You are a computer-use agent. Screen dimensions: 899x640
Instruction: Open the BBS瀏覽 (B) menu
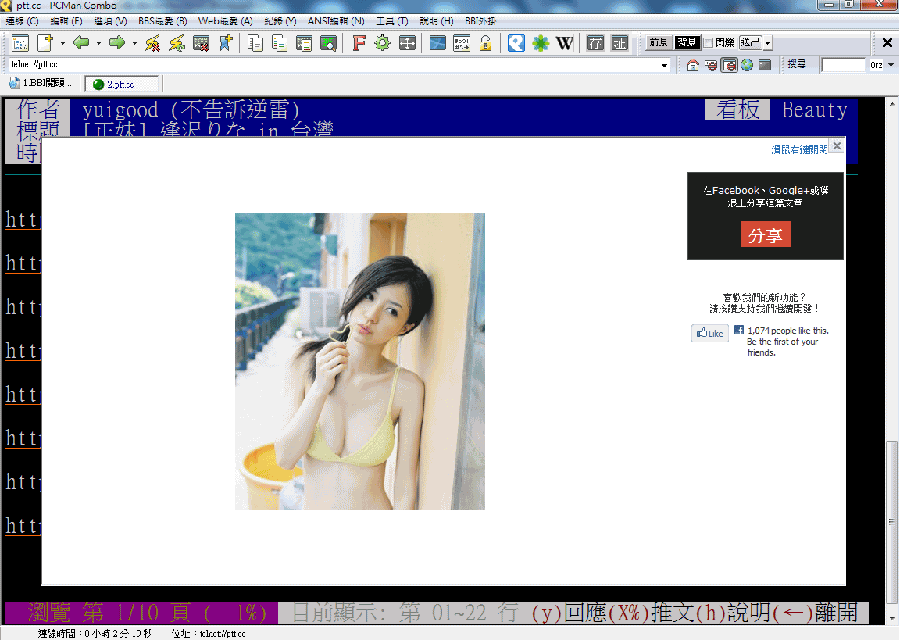[x=162, y=21]
